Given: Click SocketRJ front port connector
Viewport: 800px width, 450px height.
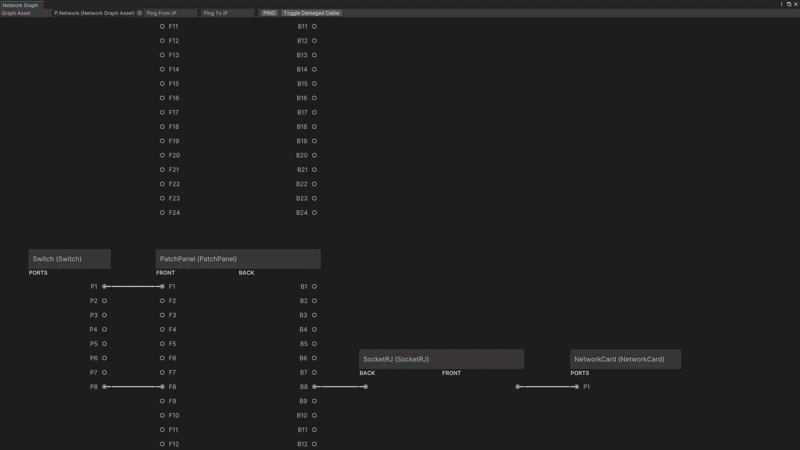Looking at the screenshot, I should 518,387.
